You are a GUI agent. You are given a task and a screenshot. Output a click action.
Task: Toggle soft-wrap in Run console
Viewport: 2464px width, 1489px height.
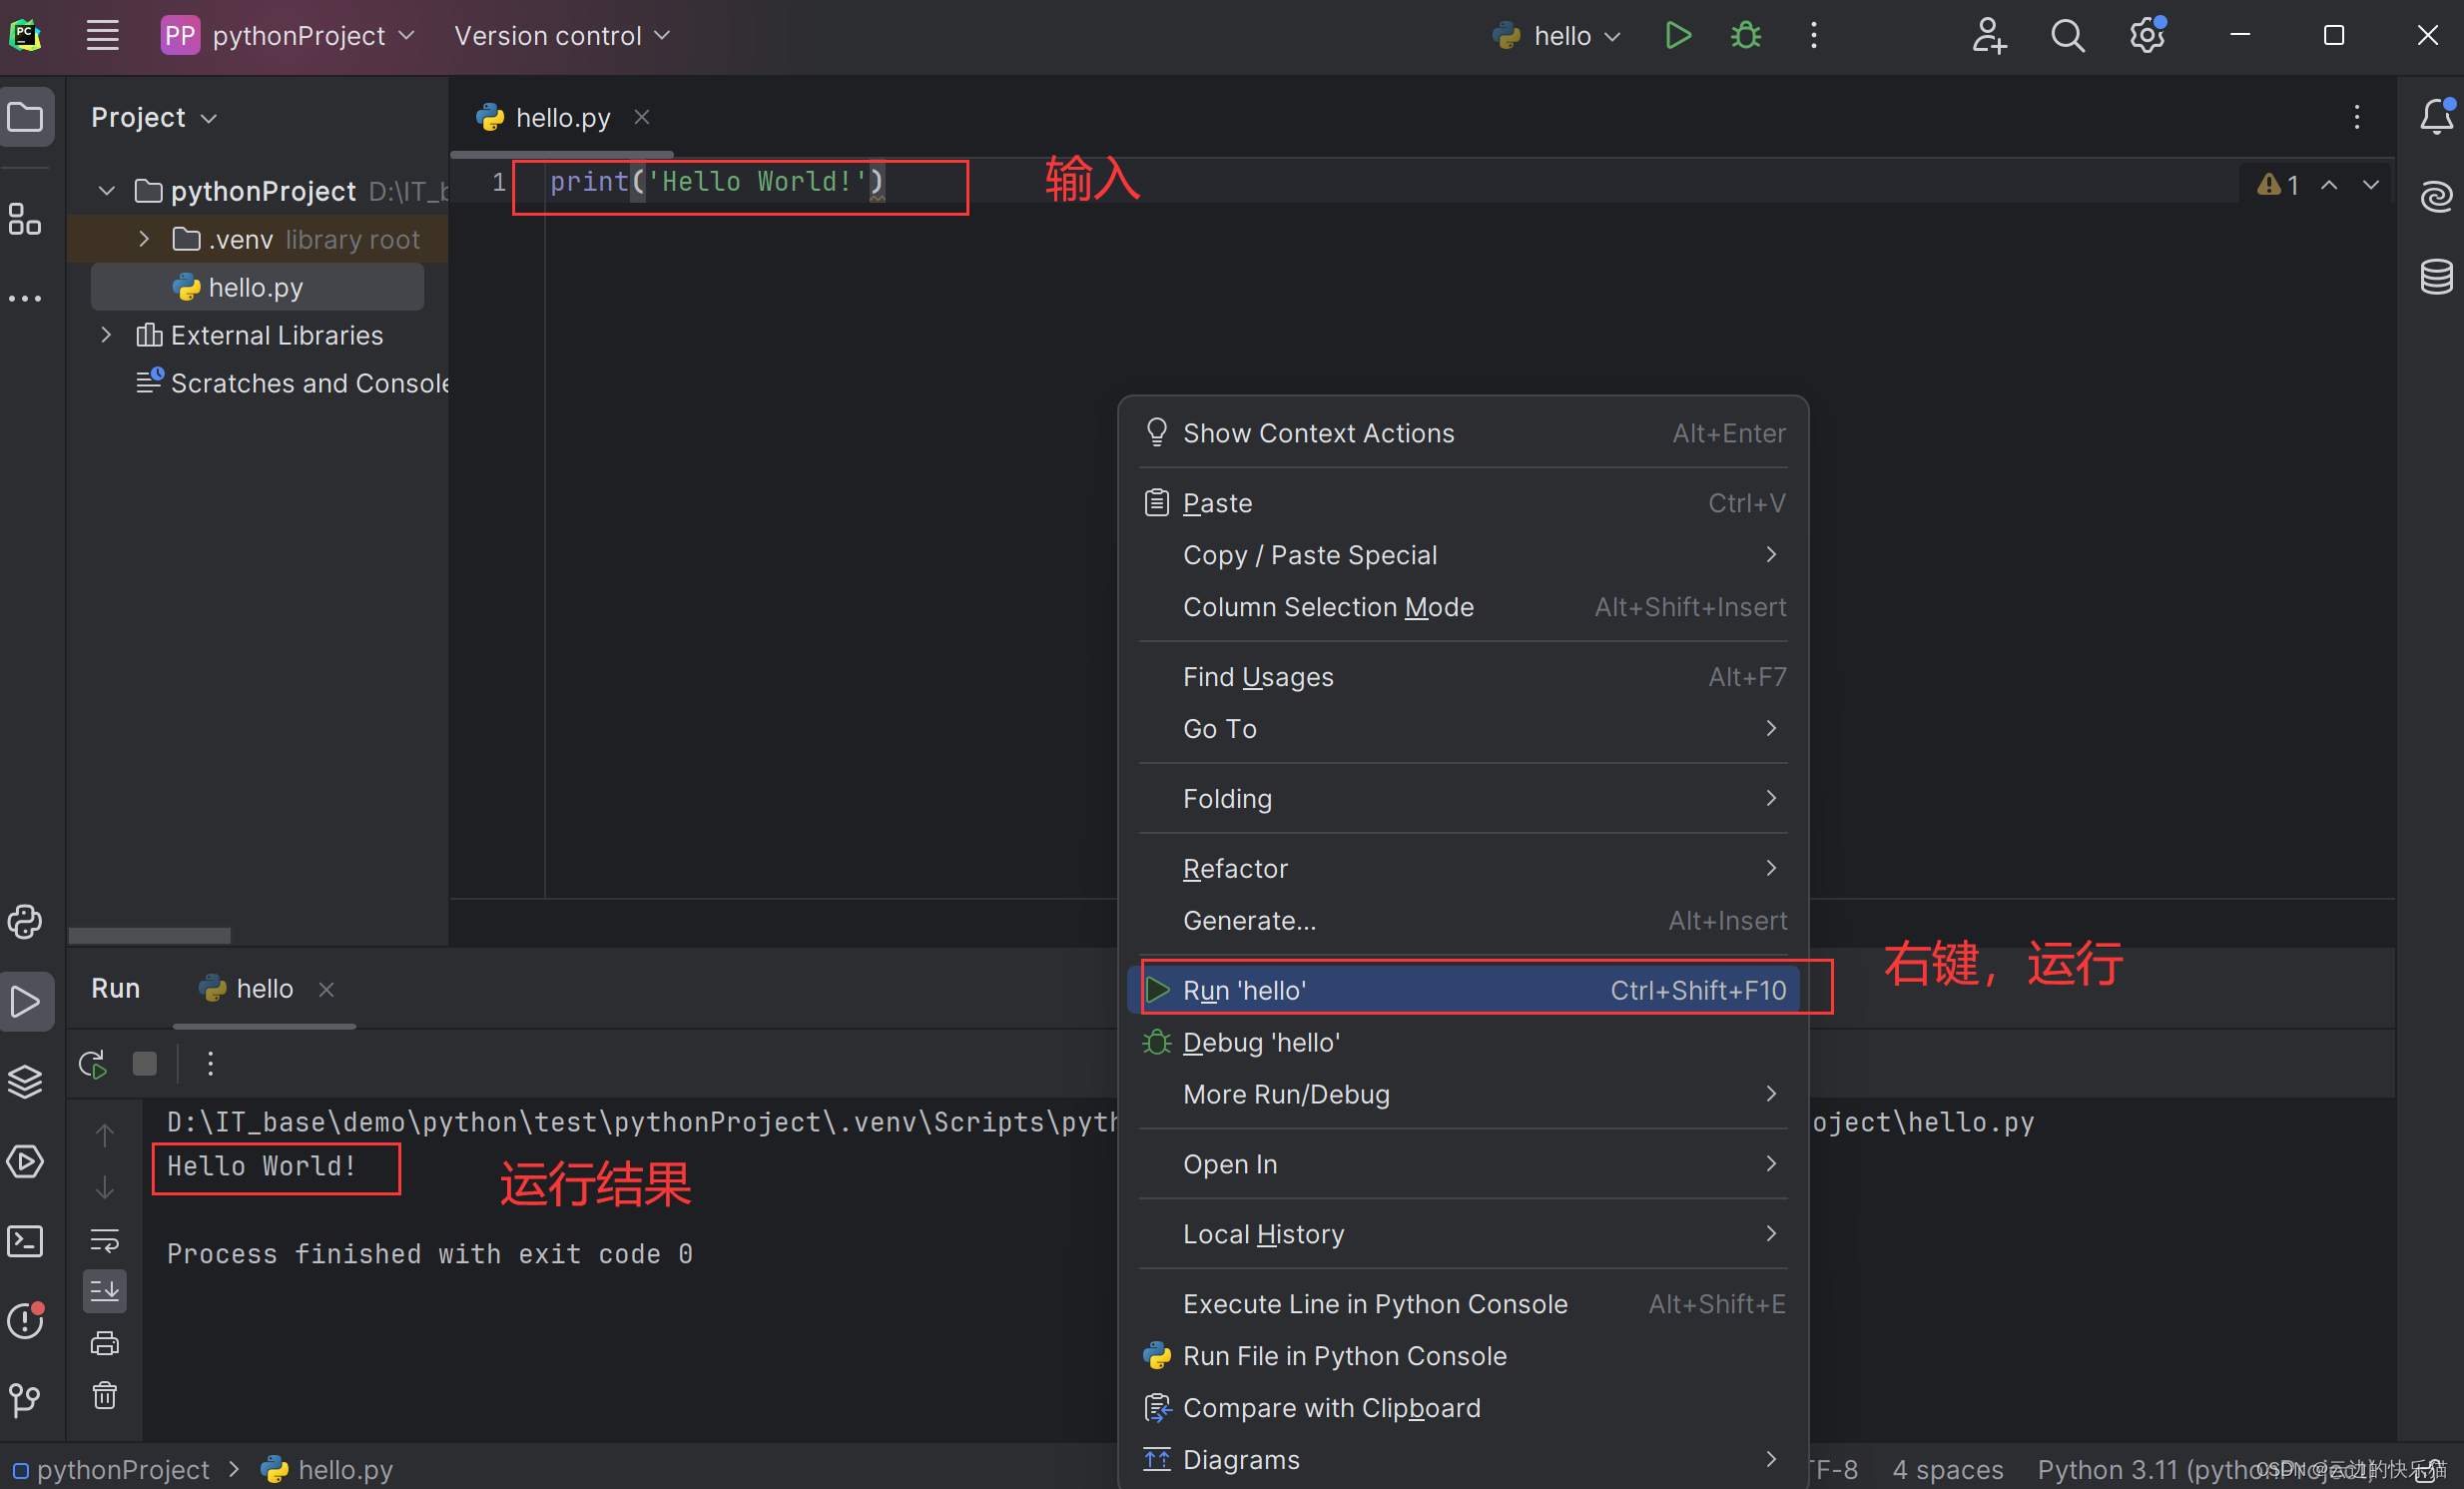click(105, 1240)
